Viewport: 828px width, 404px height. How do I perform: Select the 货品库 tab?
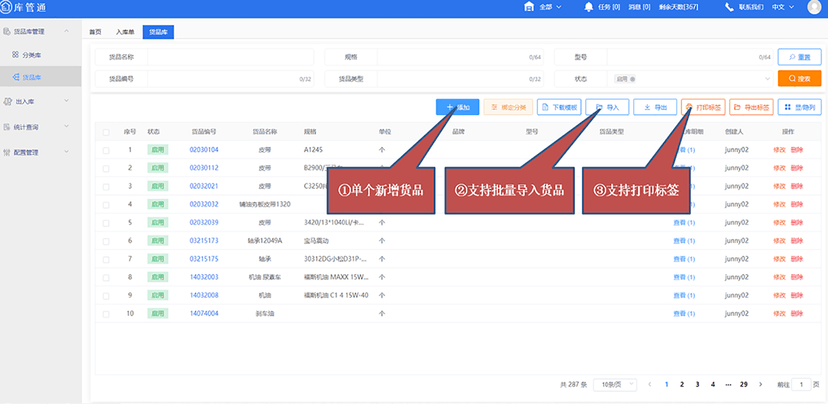coord(158,32)
